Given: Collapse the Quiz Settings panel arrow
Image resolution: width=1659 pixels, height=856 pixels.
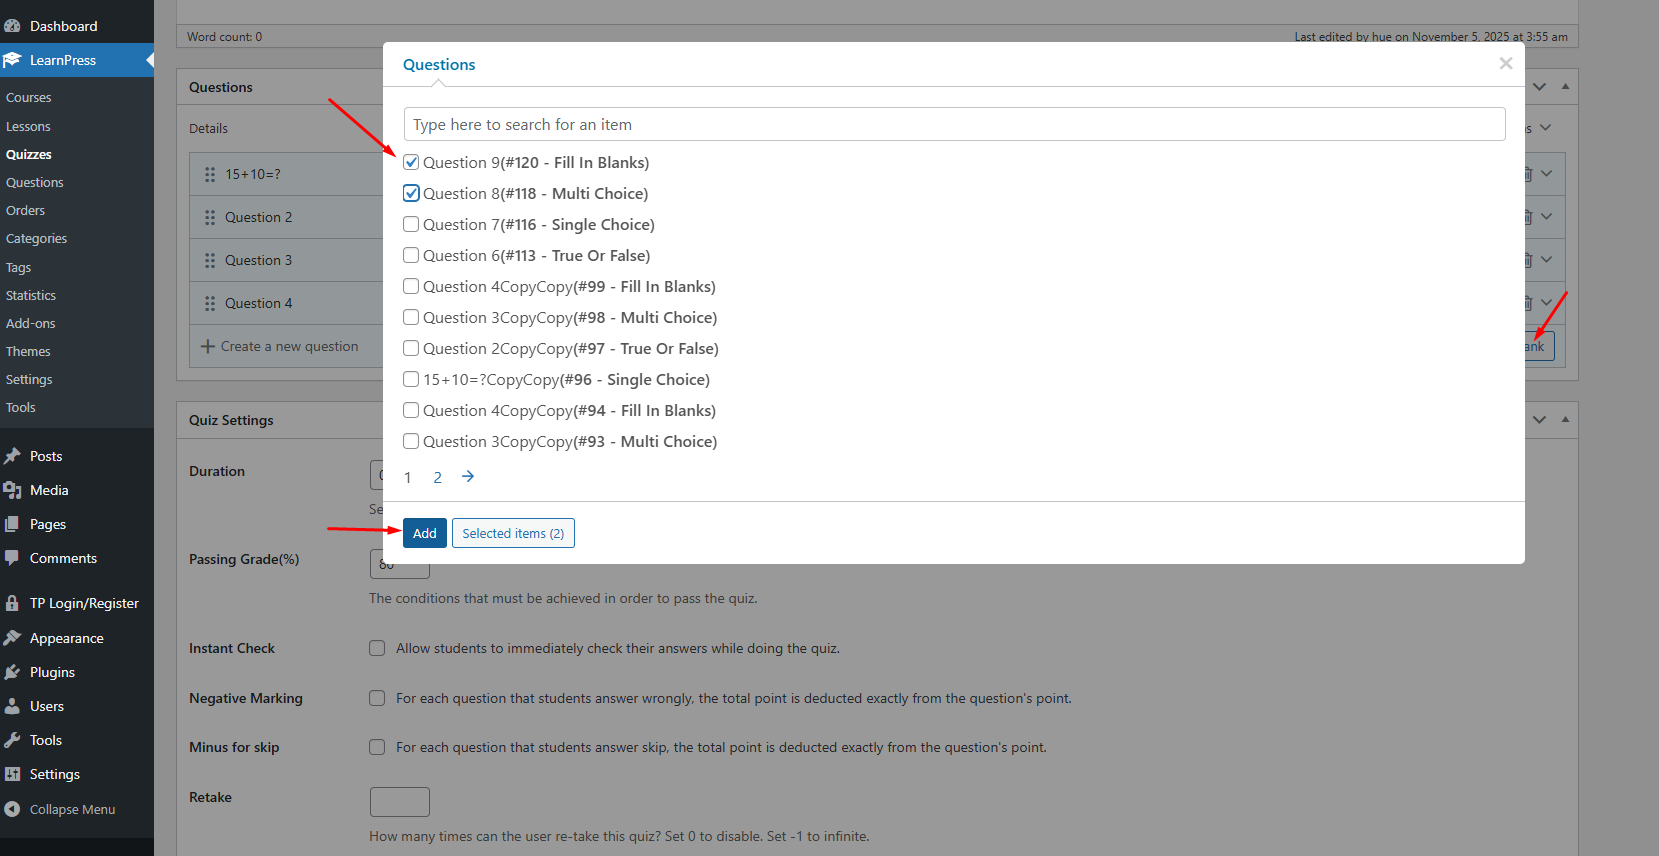Looking at the screenshot, I should coord(1565,420).
